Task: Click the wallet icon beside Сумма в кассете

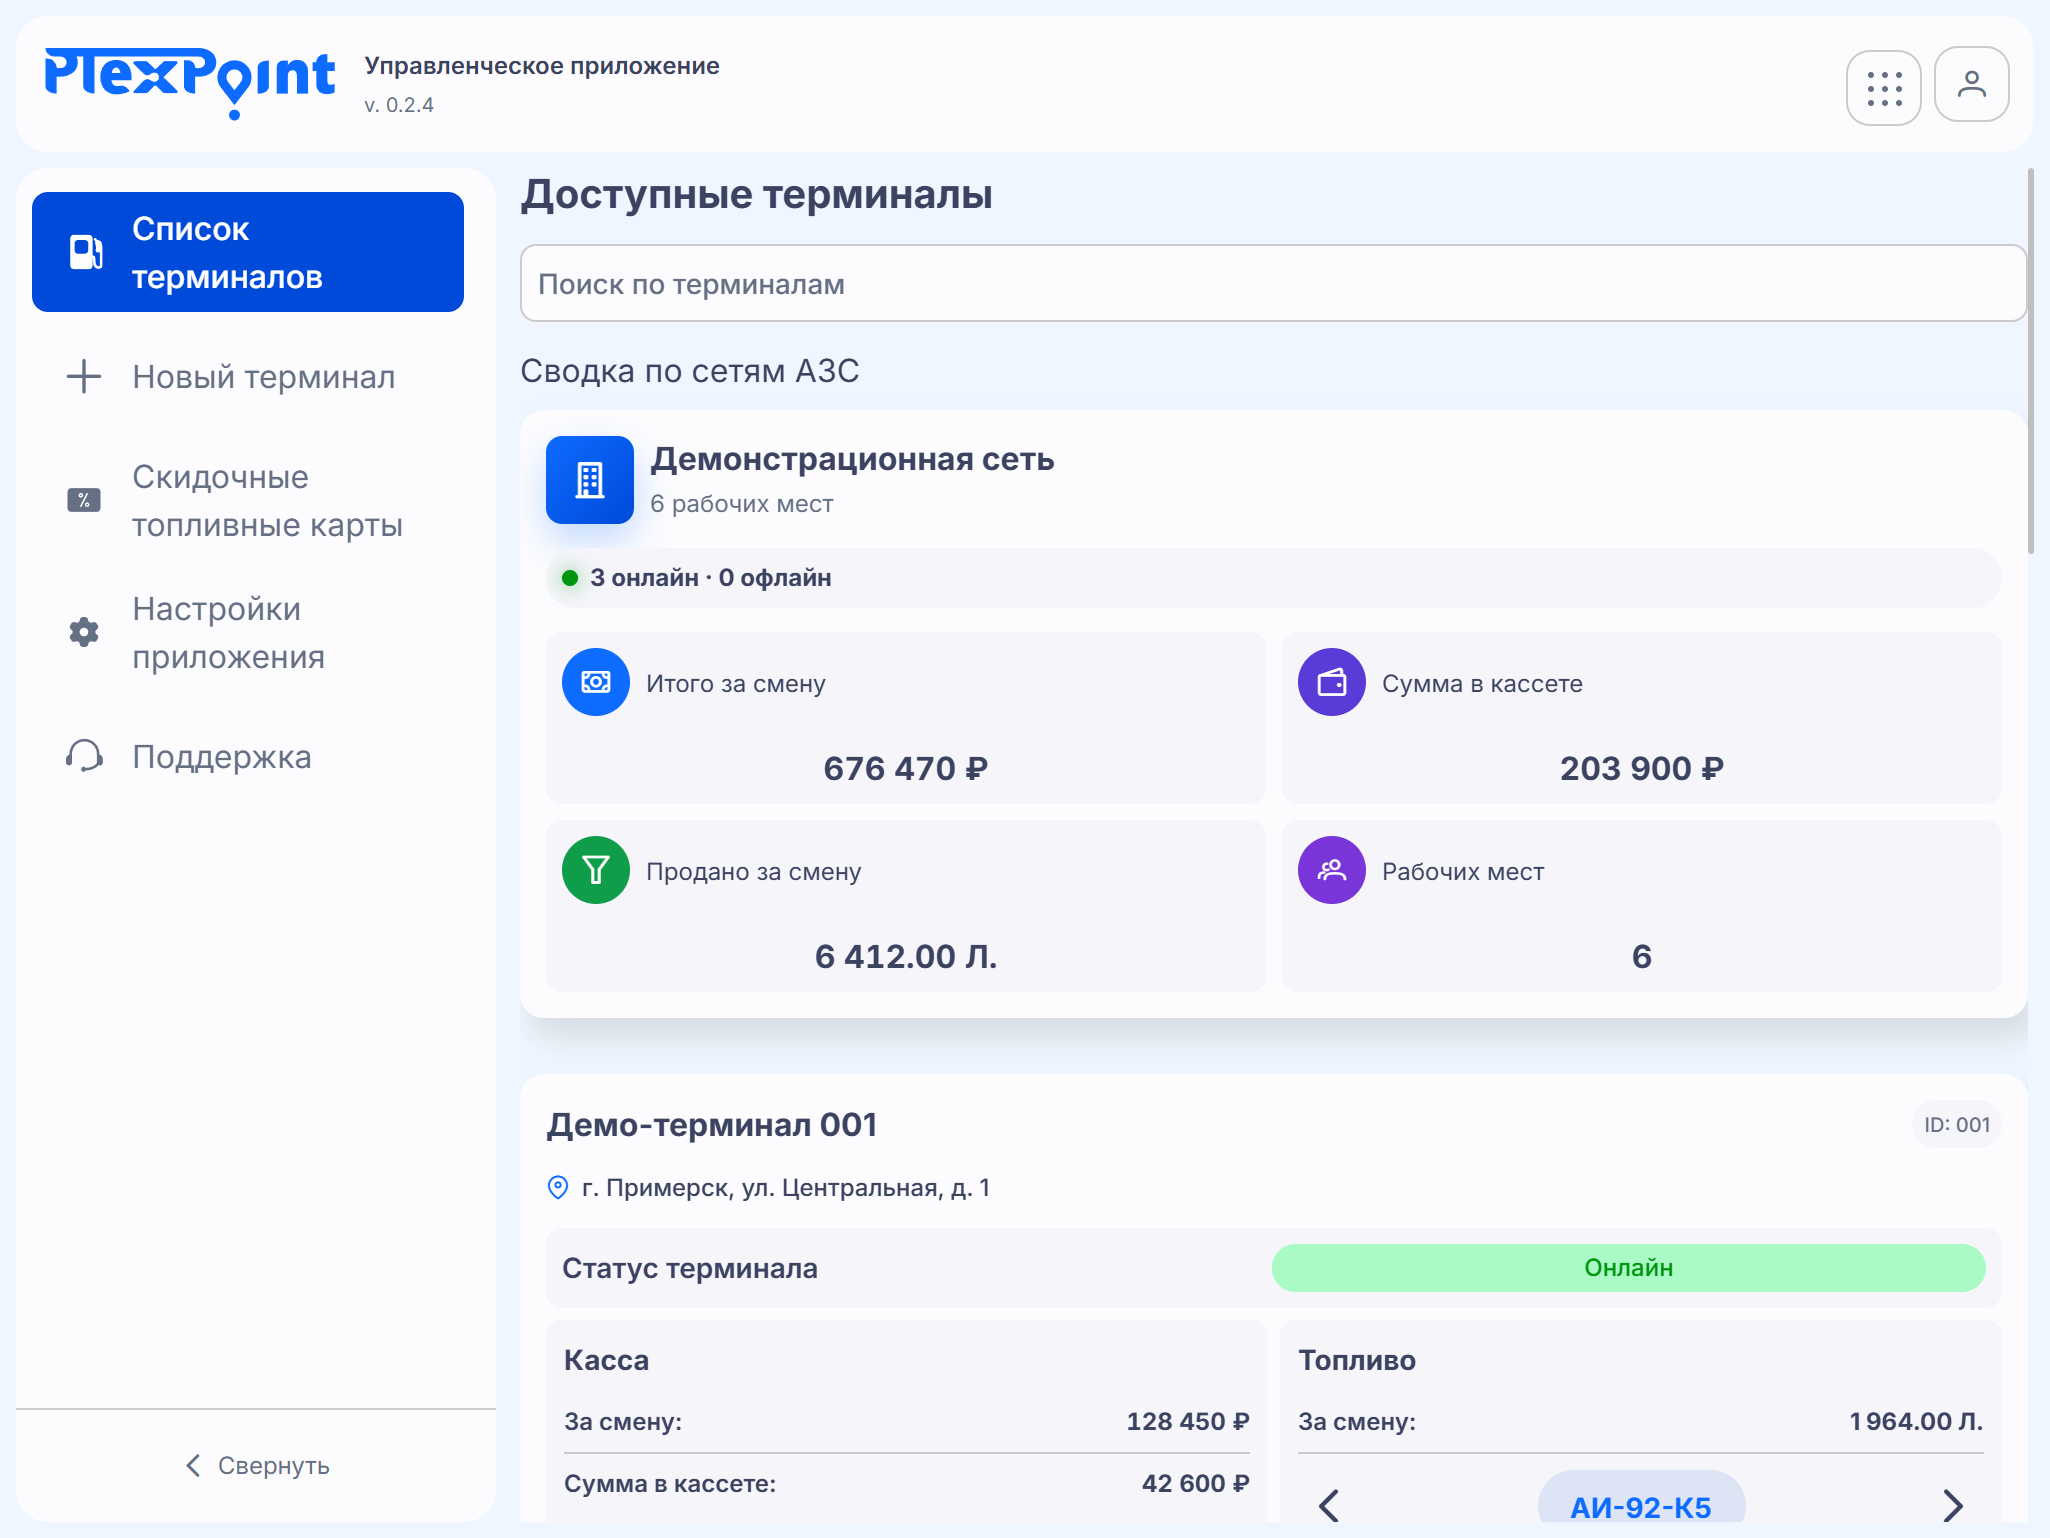Action: coord(1332,682)
